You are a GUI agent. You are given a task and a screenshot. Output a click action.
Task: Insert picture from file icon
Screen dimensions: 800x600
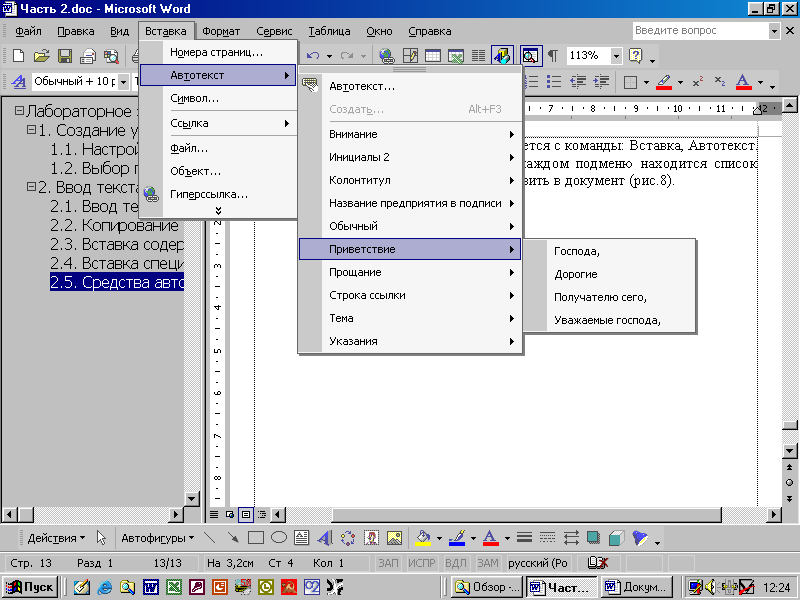(394, 538)
